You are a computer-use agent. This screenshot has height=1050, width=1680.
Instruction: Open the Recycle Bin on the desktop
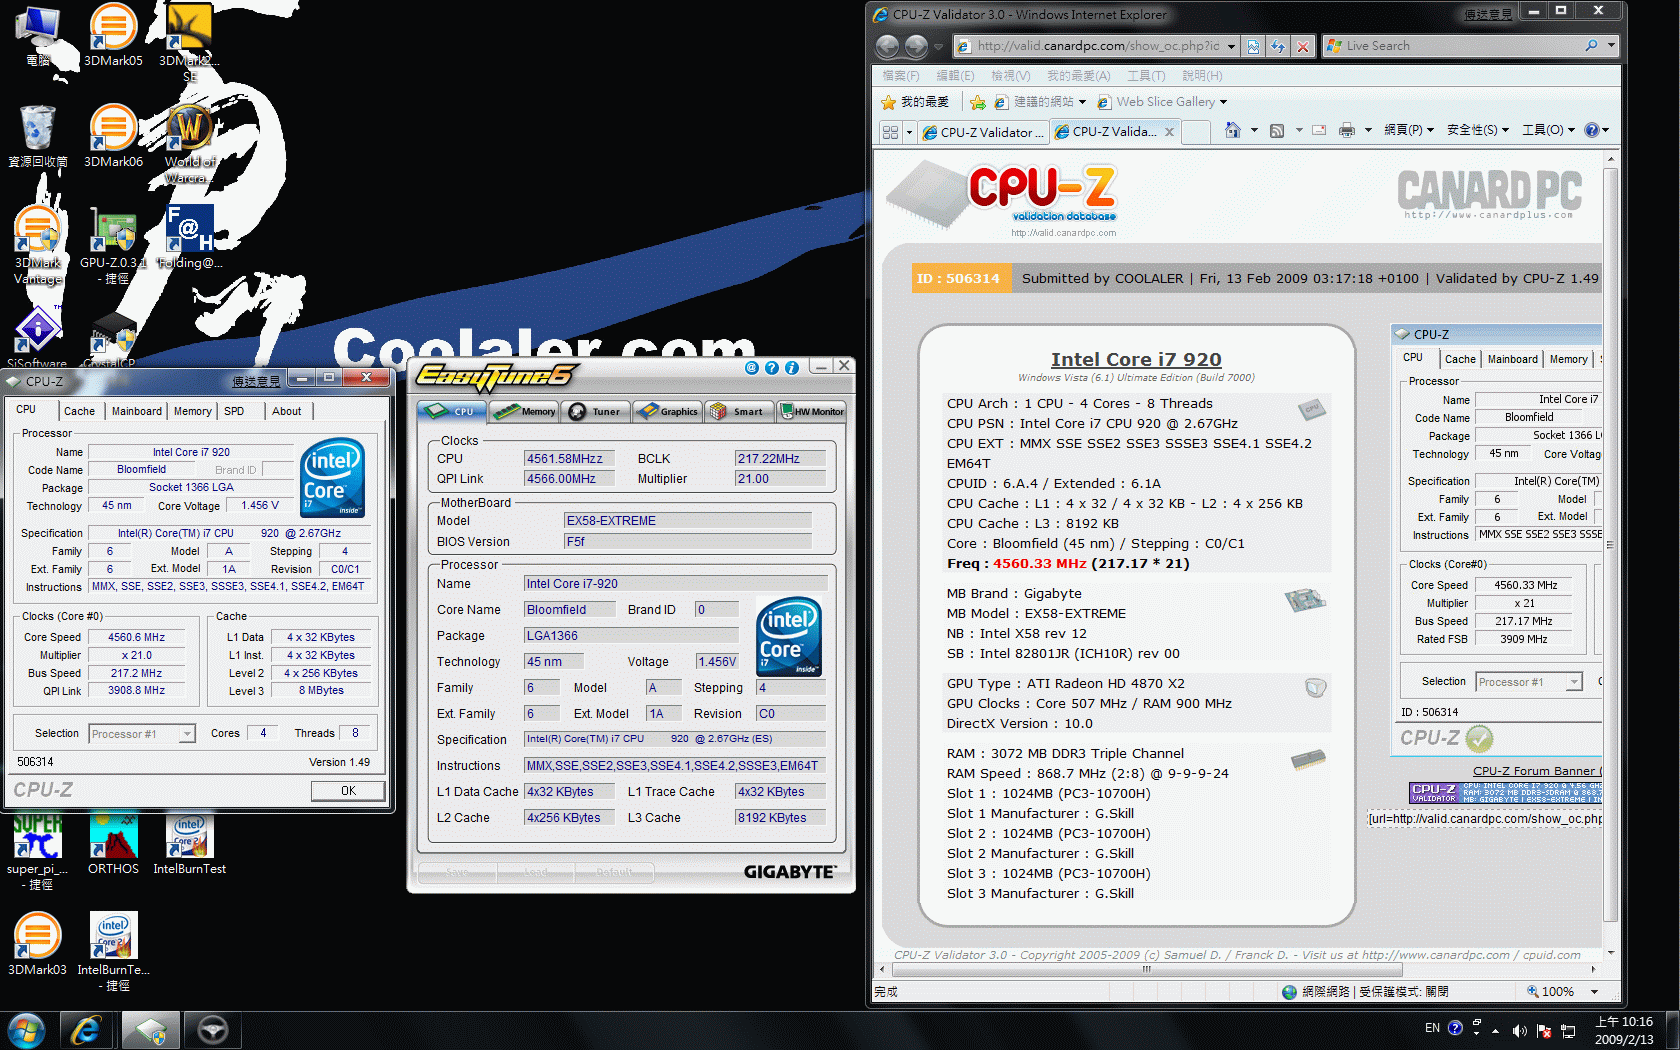point(38,136)
